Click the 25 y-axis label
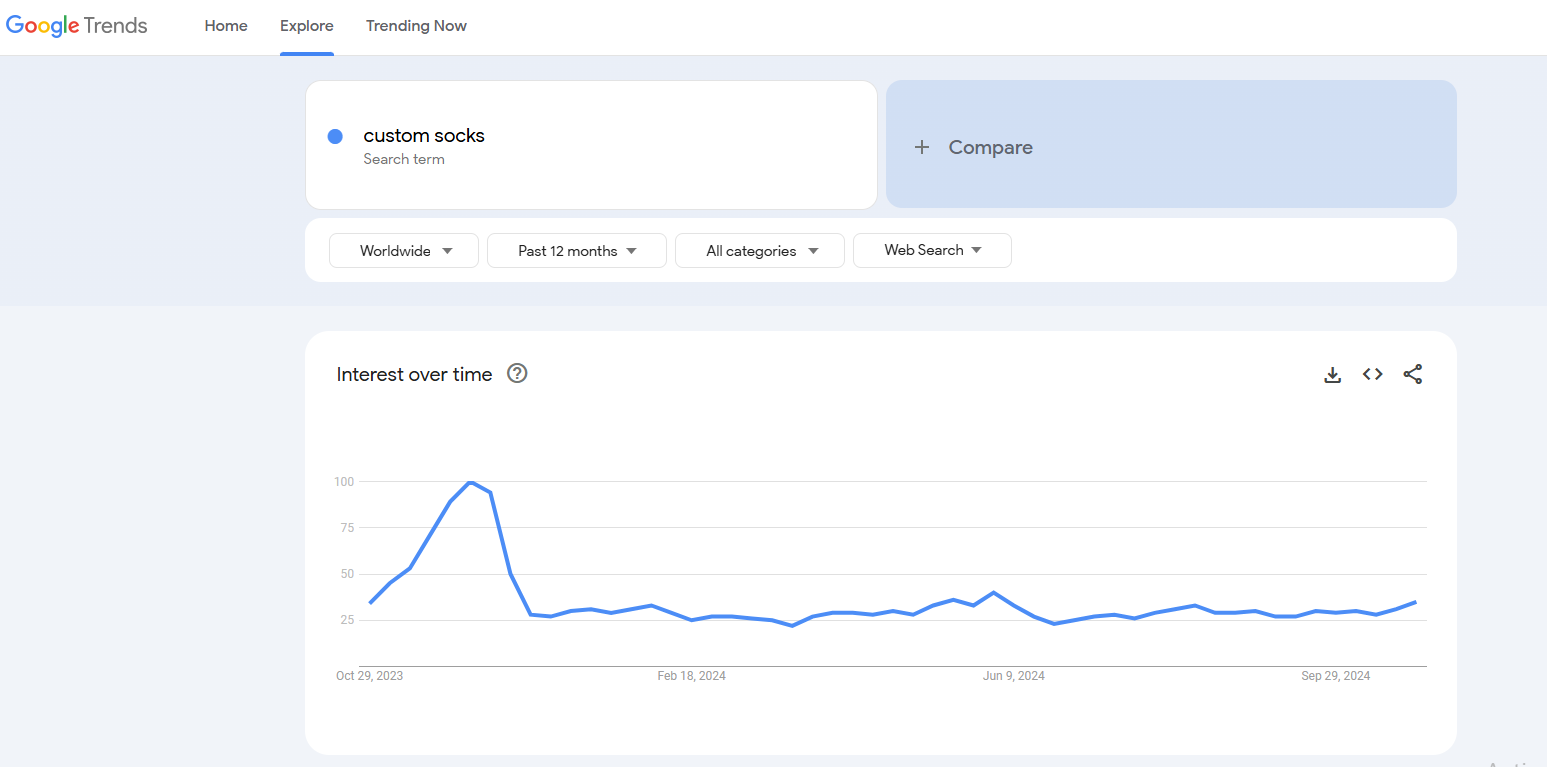The height and width of the screenshot is (767, 1547). coord(347,620)
